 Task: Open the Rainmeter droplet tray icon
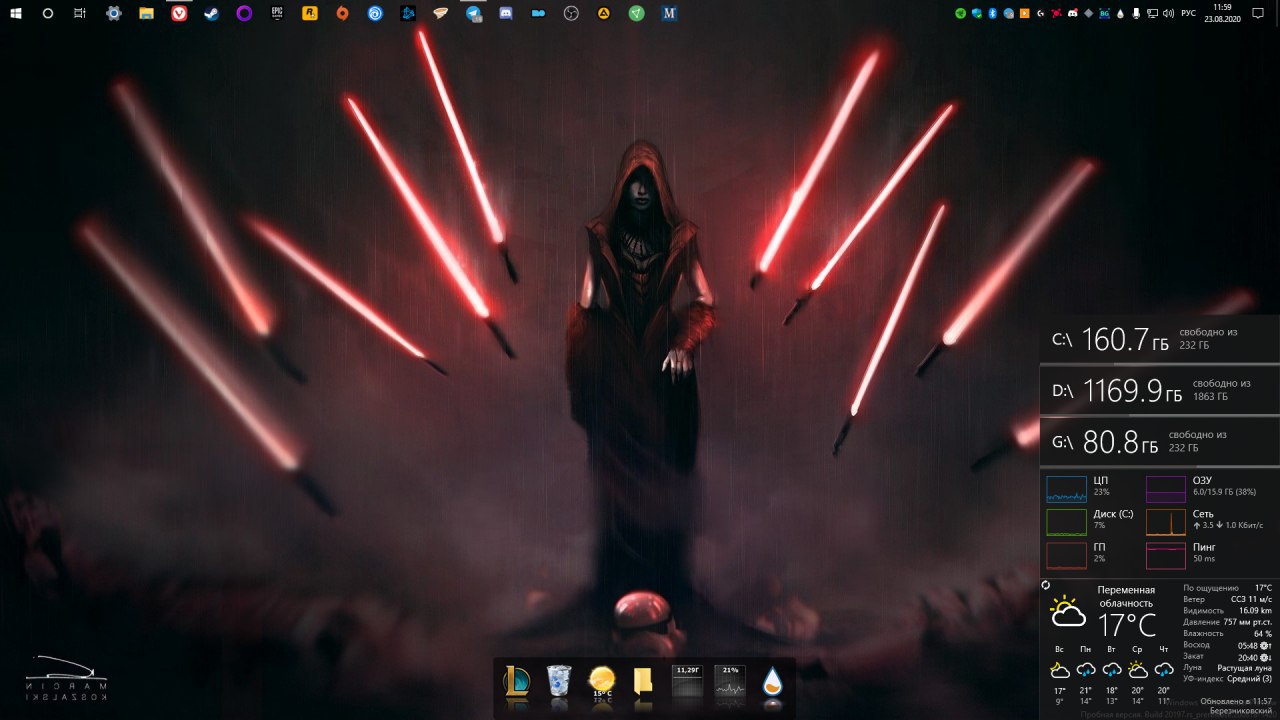[x=1120, y=14]
